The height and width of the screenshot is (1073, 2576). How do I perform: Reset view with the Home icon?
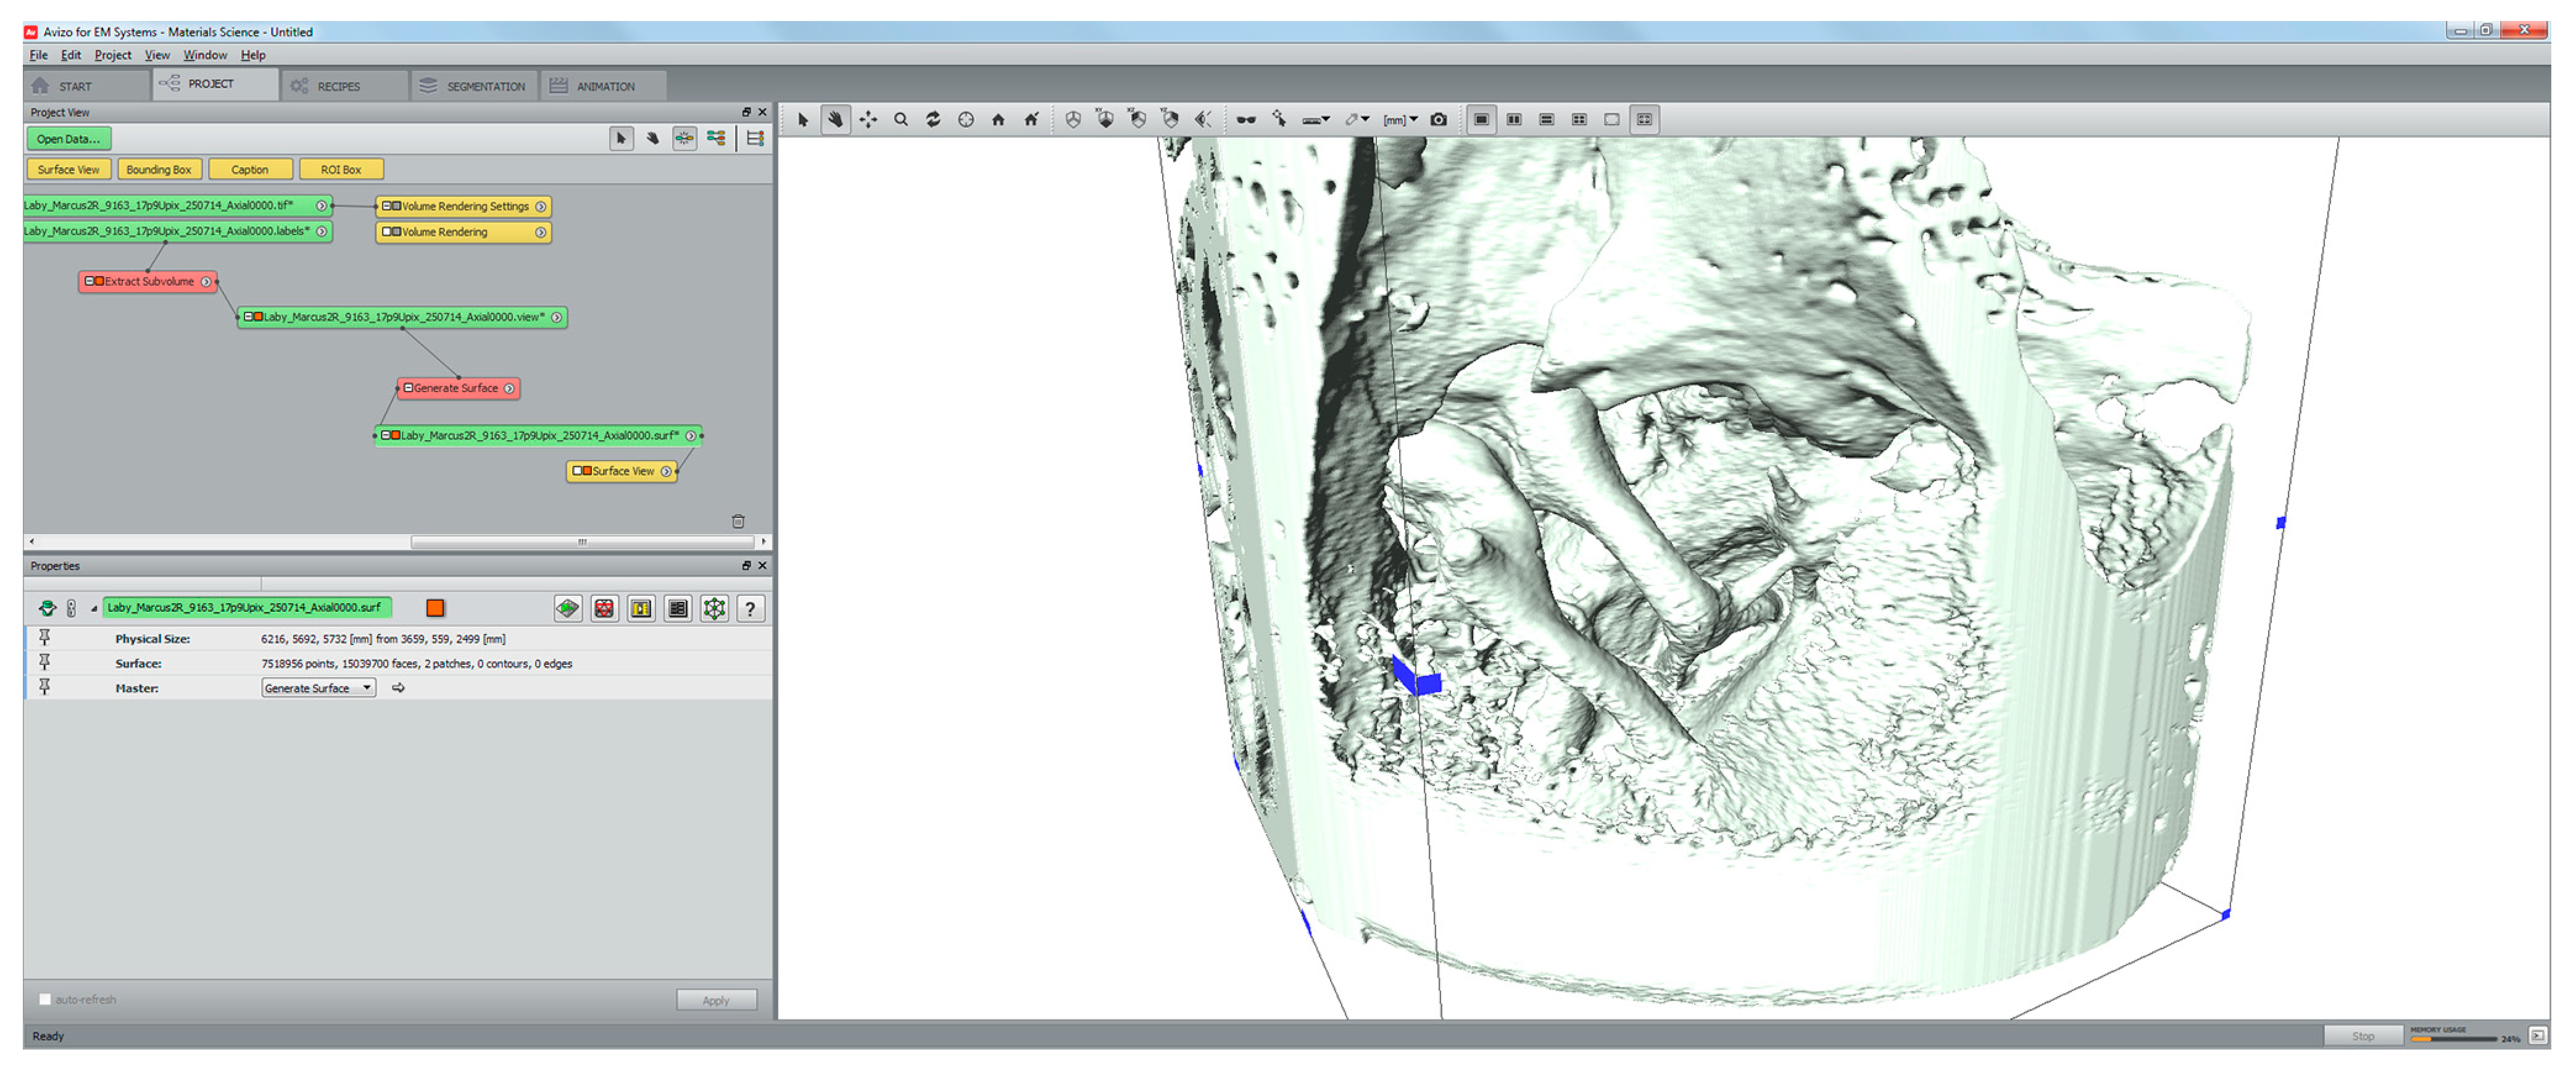(998, 120)
